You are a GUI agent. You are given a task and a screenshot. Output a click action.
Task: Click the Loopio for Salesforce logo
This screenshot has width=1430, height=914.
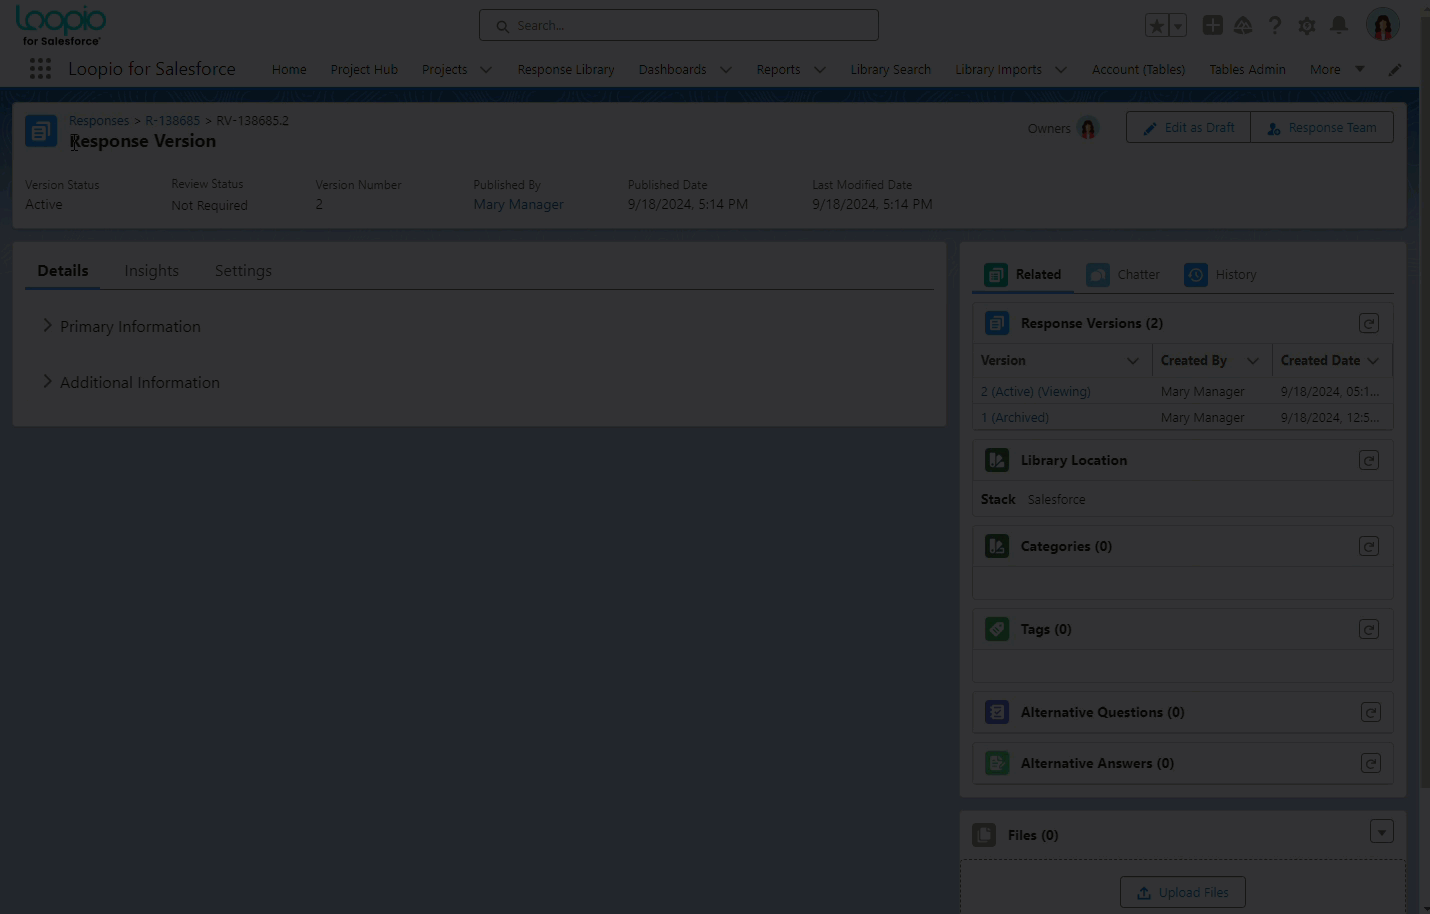(x=61, y=26)
